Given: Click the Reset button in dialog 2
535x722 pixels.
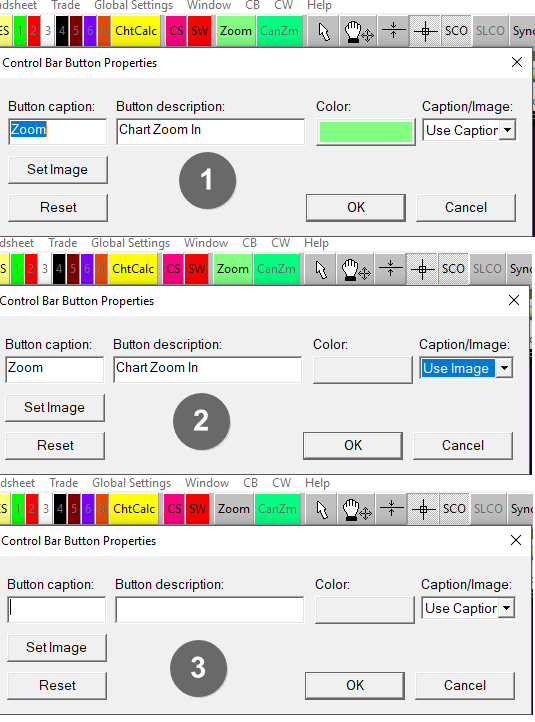Looking at the screenshot, I should tap(55, 445).
